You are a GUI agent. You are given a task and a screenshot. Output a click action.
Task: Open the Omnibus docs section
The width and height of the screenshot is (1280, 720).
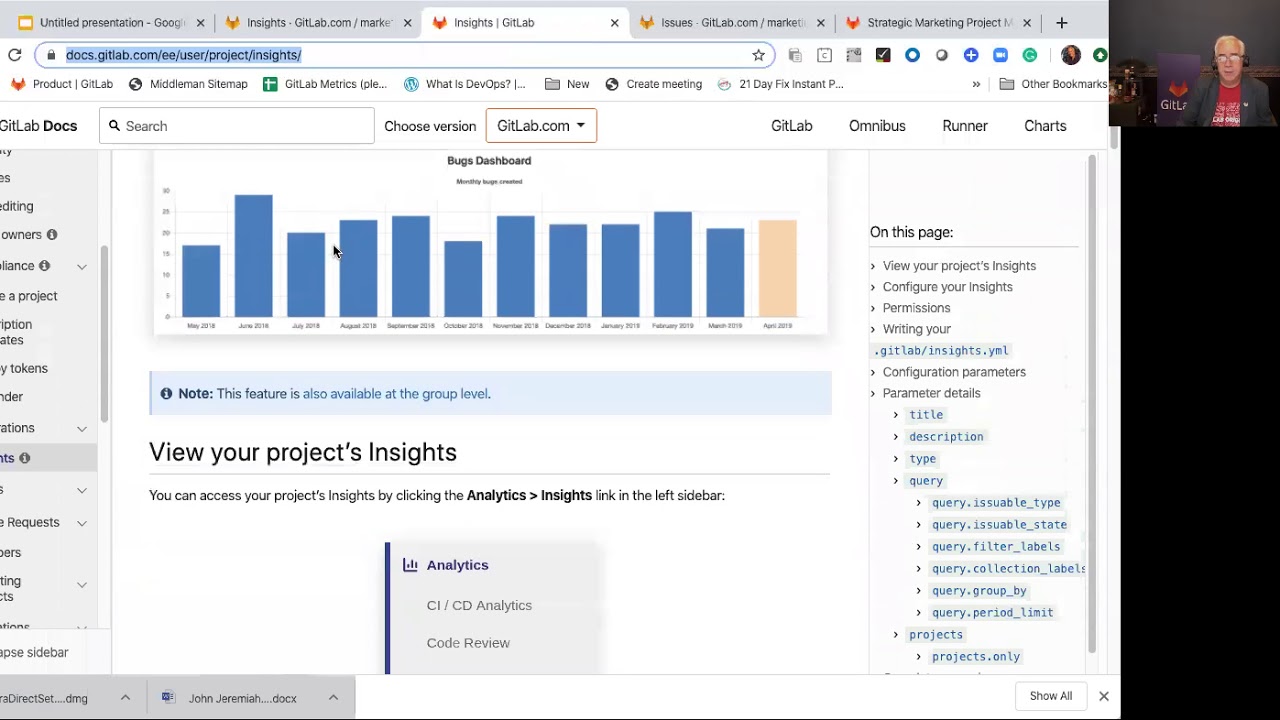[x=877, y=126]
